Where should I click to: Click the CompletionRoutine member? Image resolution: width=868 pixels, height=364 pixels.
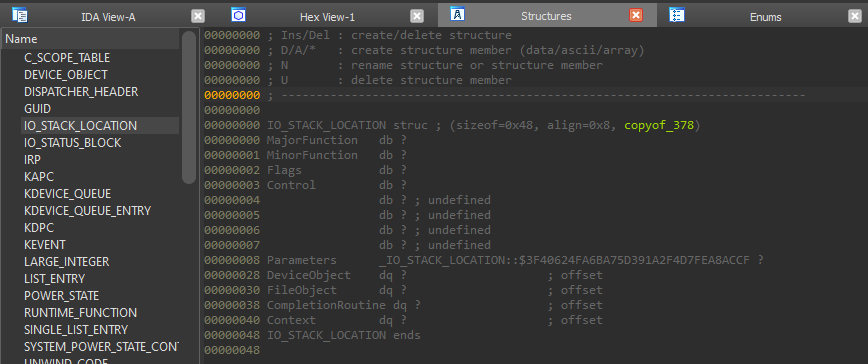coord(326,305)
